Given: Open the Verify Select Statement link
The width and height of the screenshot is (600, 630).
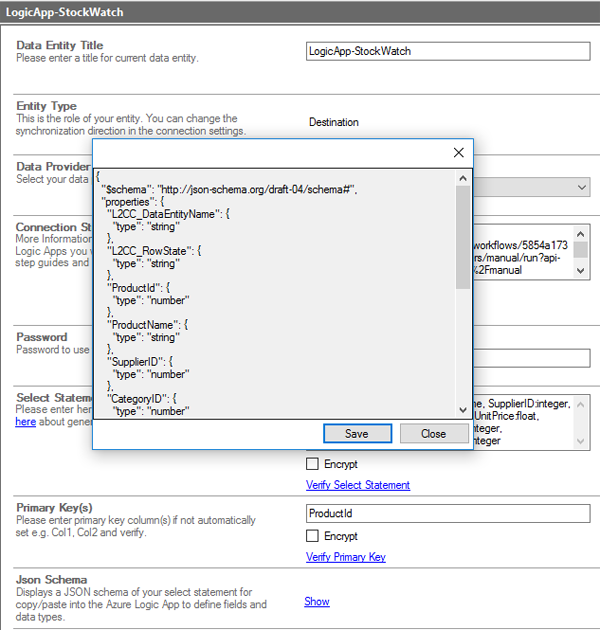Looking at the screenshot, I should click(357, 485).
